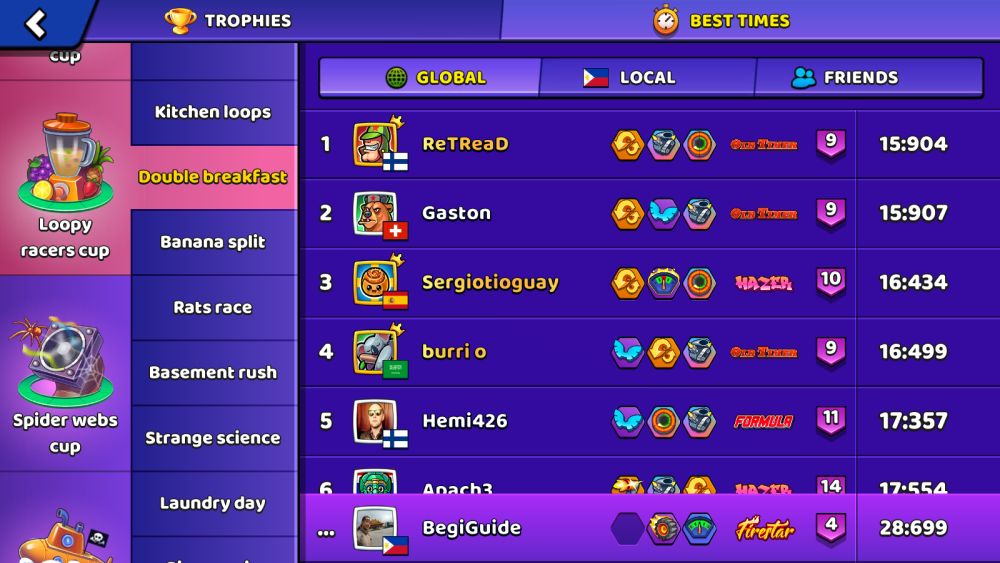1000x563 pixels.
Task: Select the Banana split track
Action: pyautogui.click(x=214, y=242)
